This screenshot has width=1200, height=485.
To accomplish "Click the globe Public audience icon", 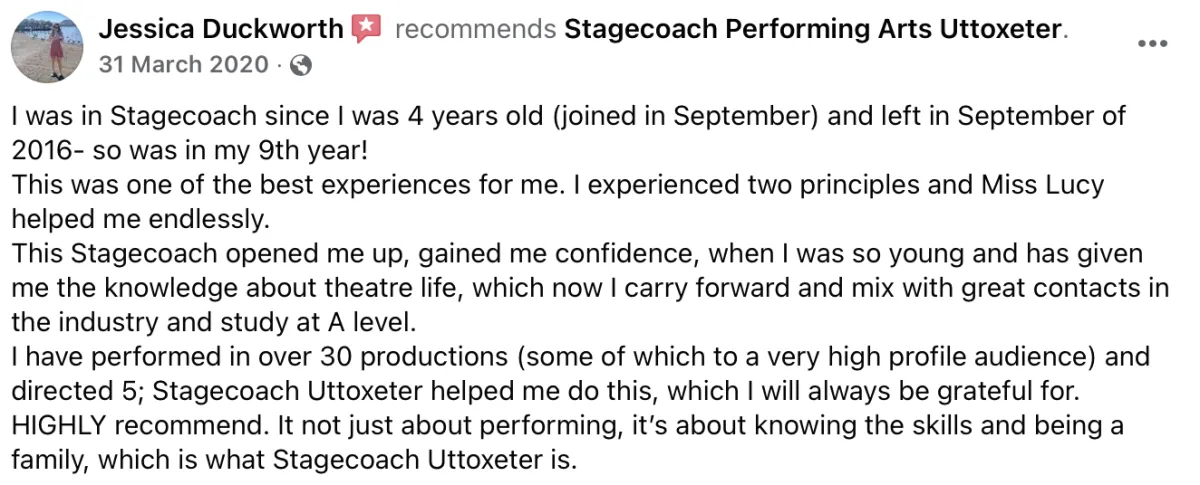I will 300,67.
